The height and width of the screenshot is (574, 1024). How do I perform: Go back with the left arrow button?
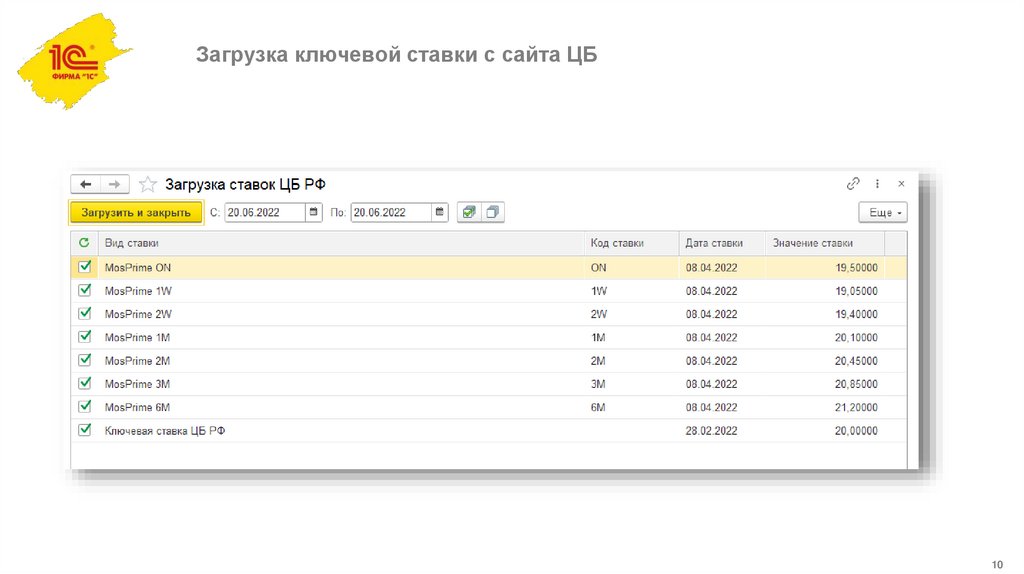tap(86, 184)
